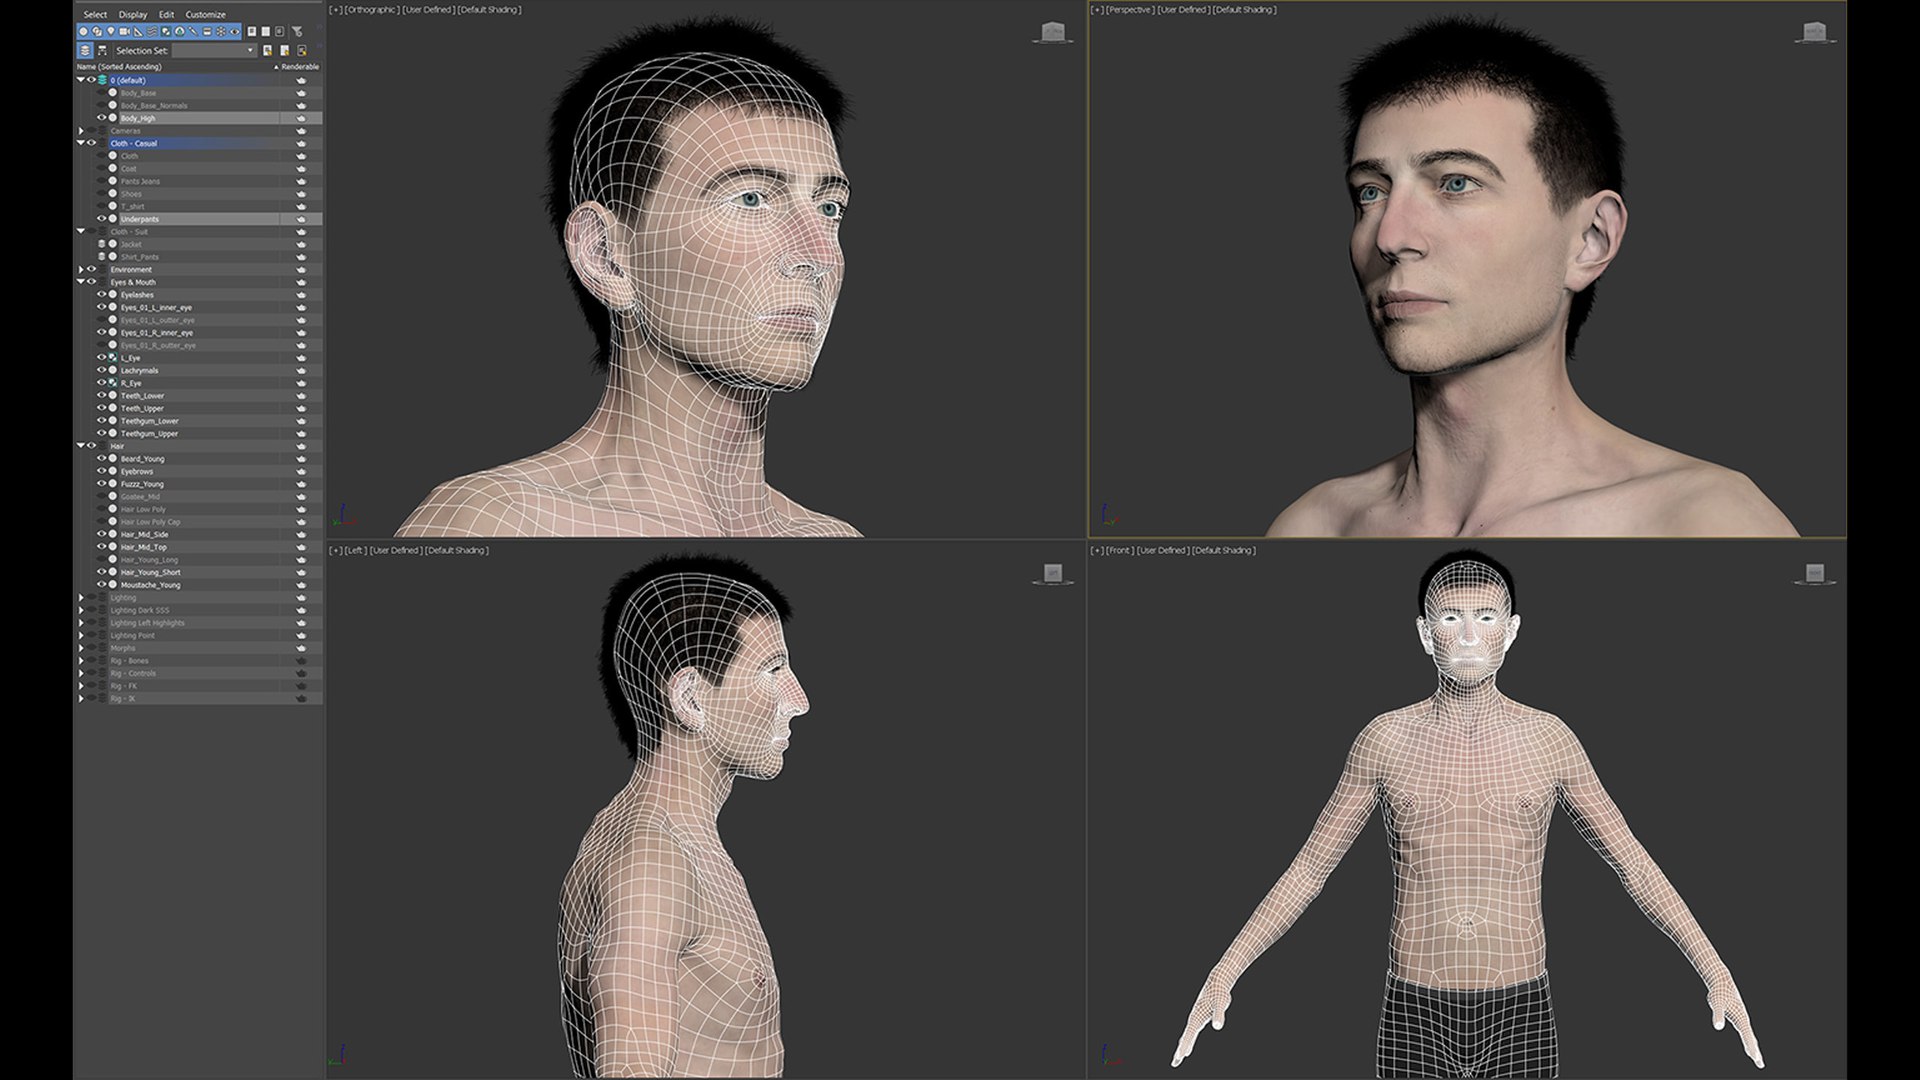
Task: Hide the Underpants object
Action: (101, 219)
